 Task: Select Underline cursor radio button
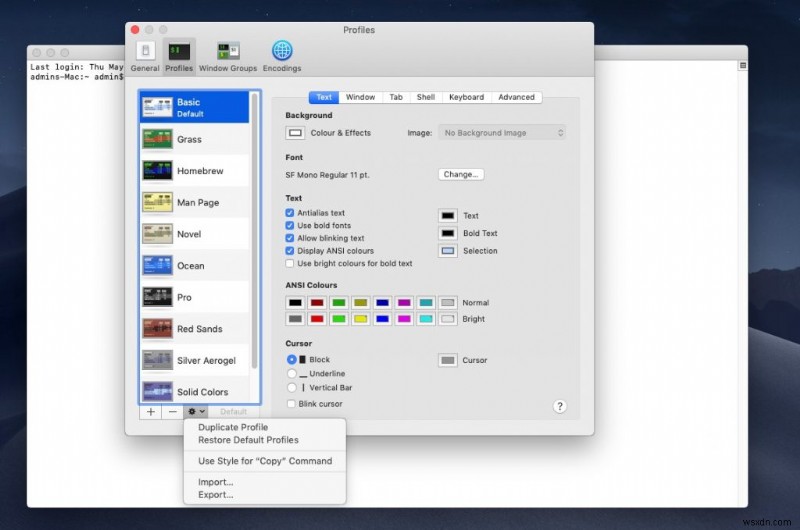point(291,373)
